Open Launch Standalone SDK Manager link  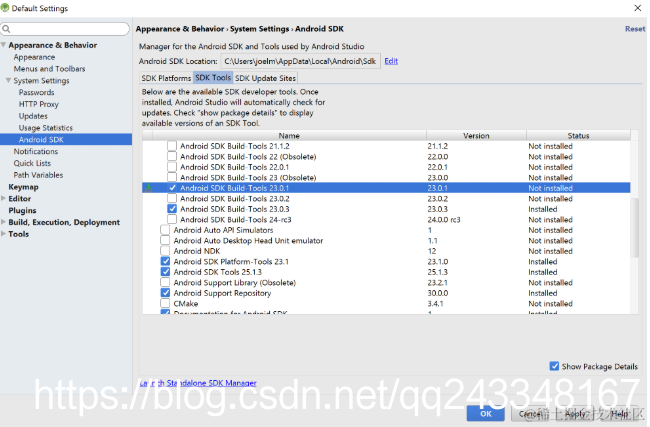click(x=198, y=383)
